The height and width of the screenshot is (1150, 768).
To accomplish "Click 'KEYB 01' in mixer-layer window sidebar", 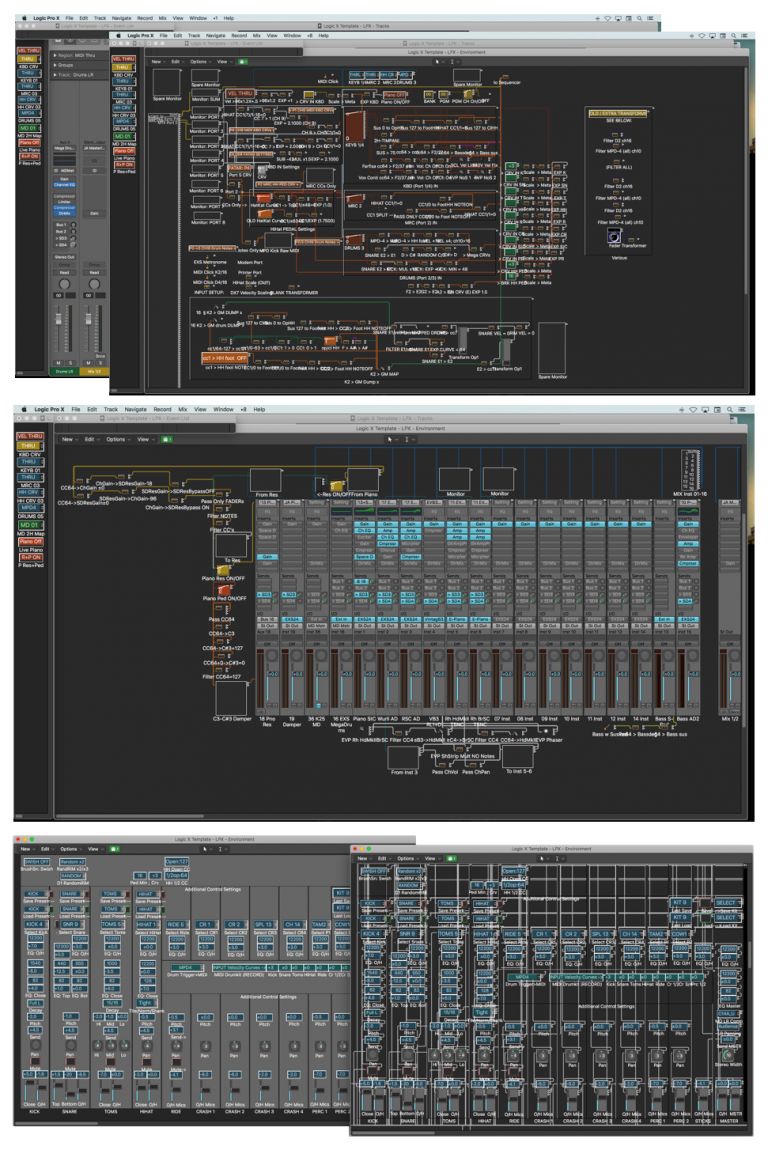I will (x=30, y=470).
